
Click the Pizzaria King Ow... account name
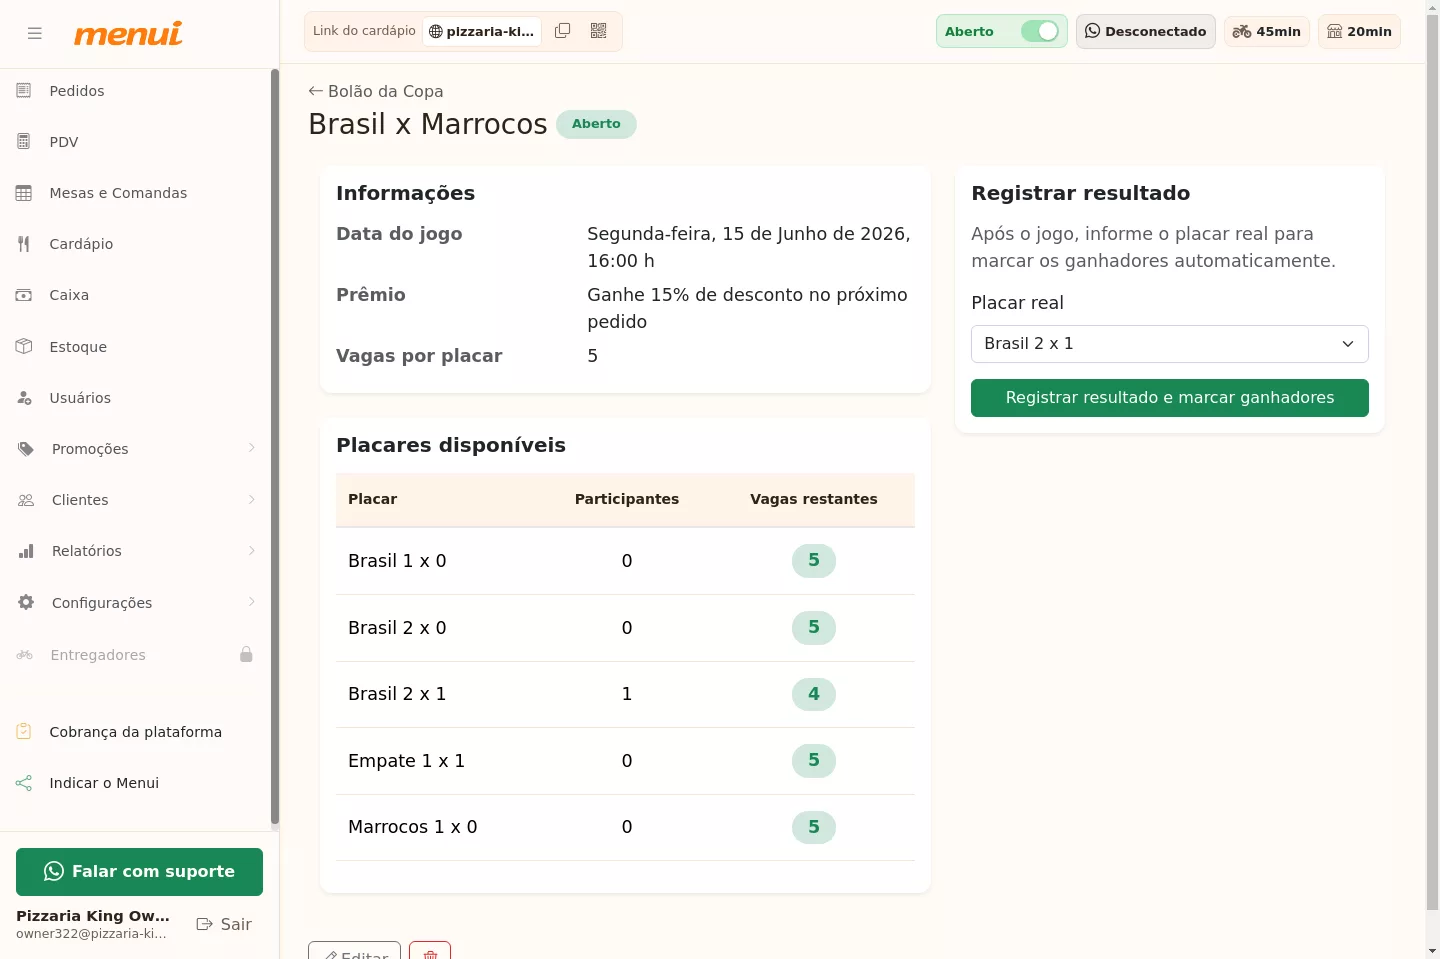pyautogui.click(x=93, y=916)
